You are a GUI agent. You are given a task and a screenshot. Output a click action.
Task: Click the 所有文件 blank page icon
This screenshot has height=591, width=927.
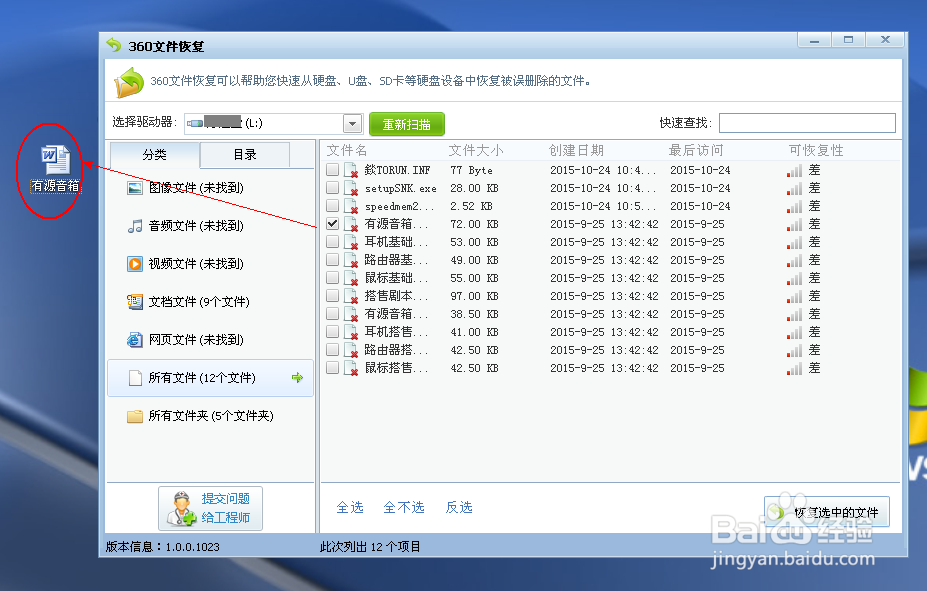pos(135,378)
